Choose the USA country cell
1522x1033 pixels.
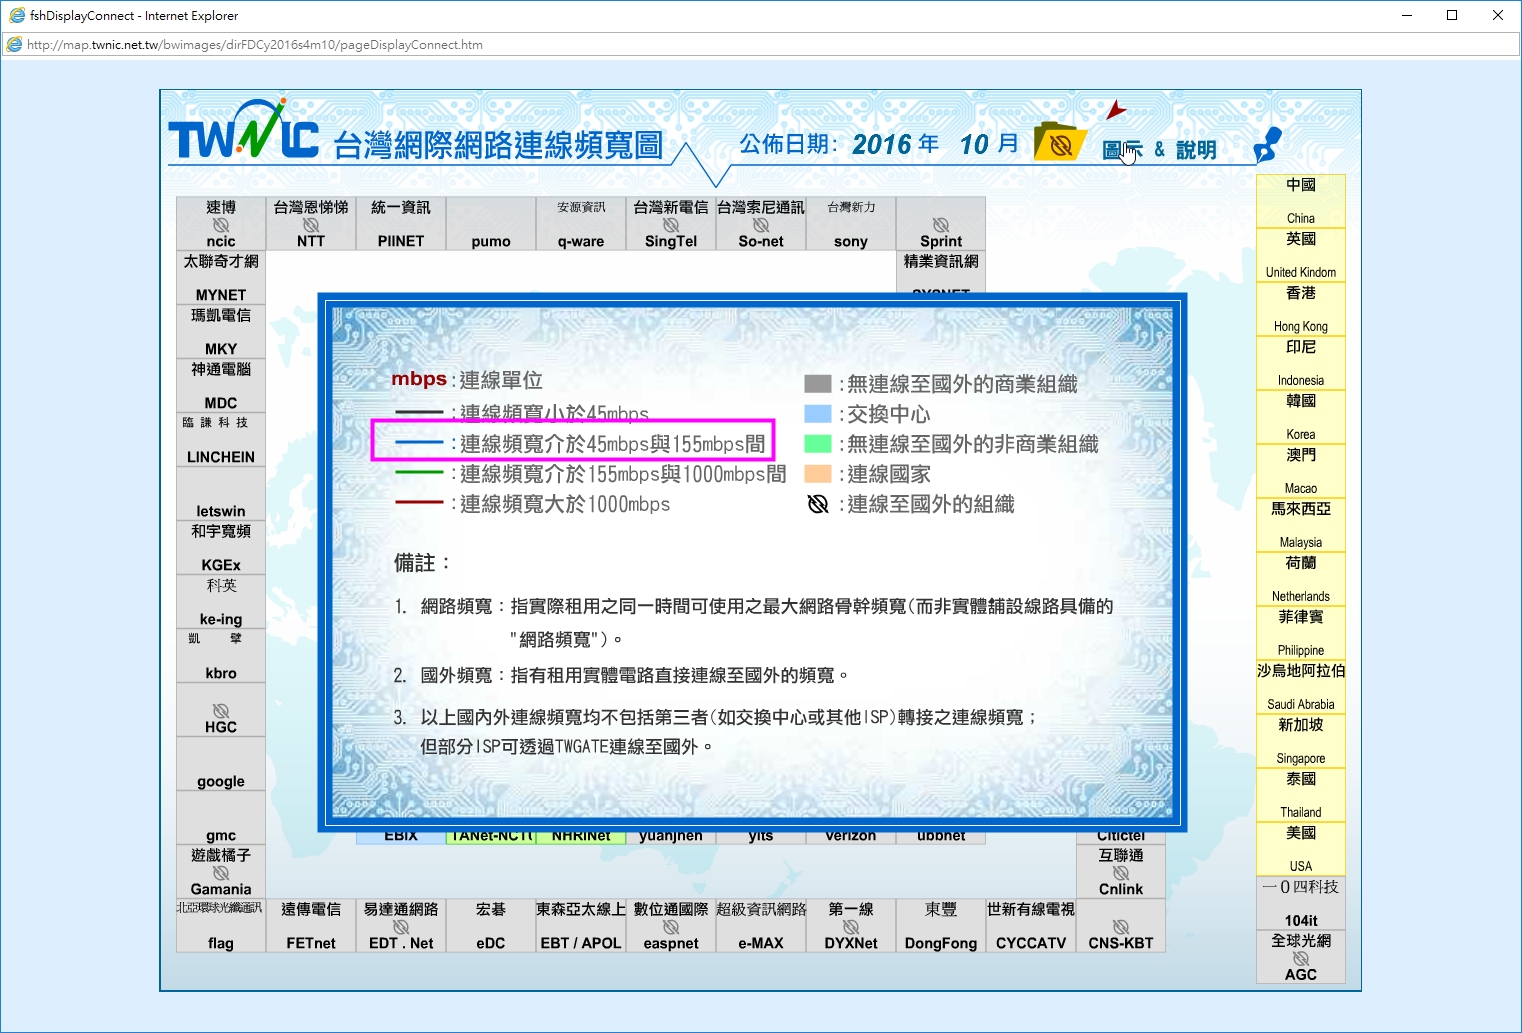(1301, 849)
